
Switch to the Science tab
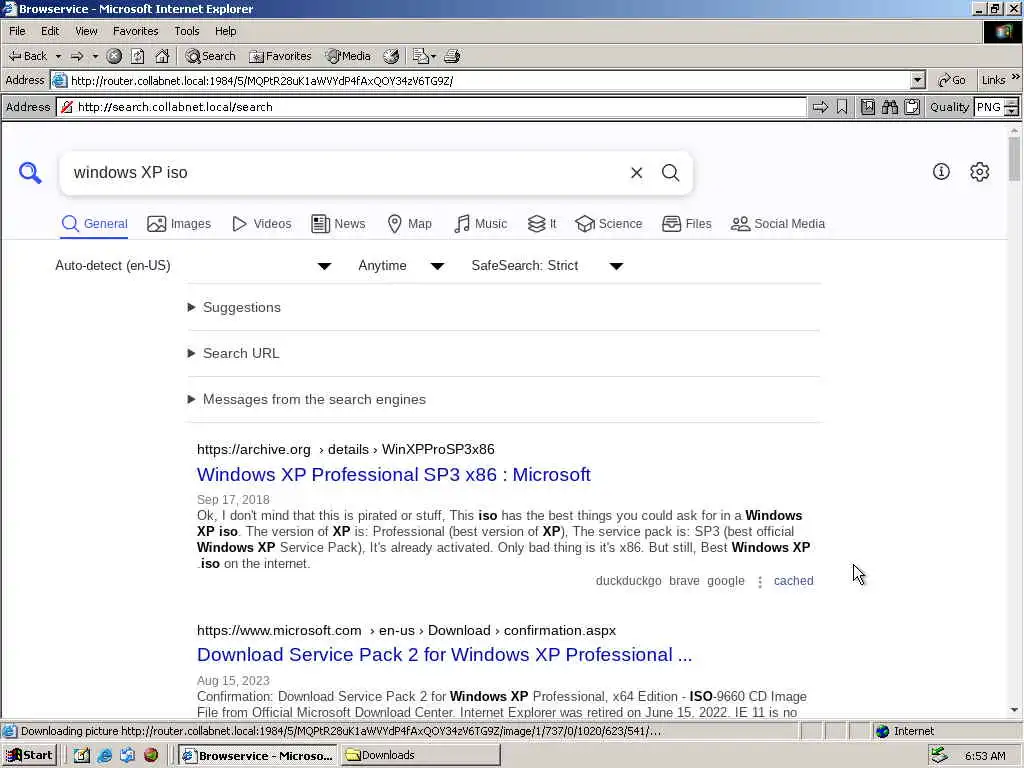click(x=609, y=224)
